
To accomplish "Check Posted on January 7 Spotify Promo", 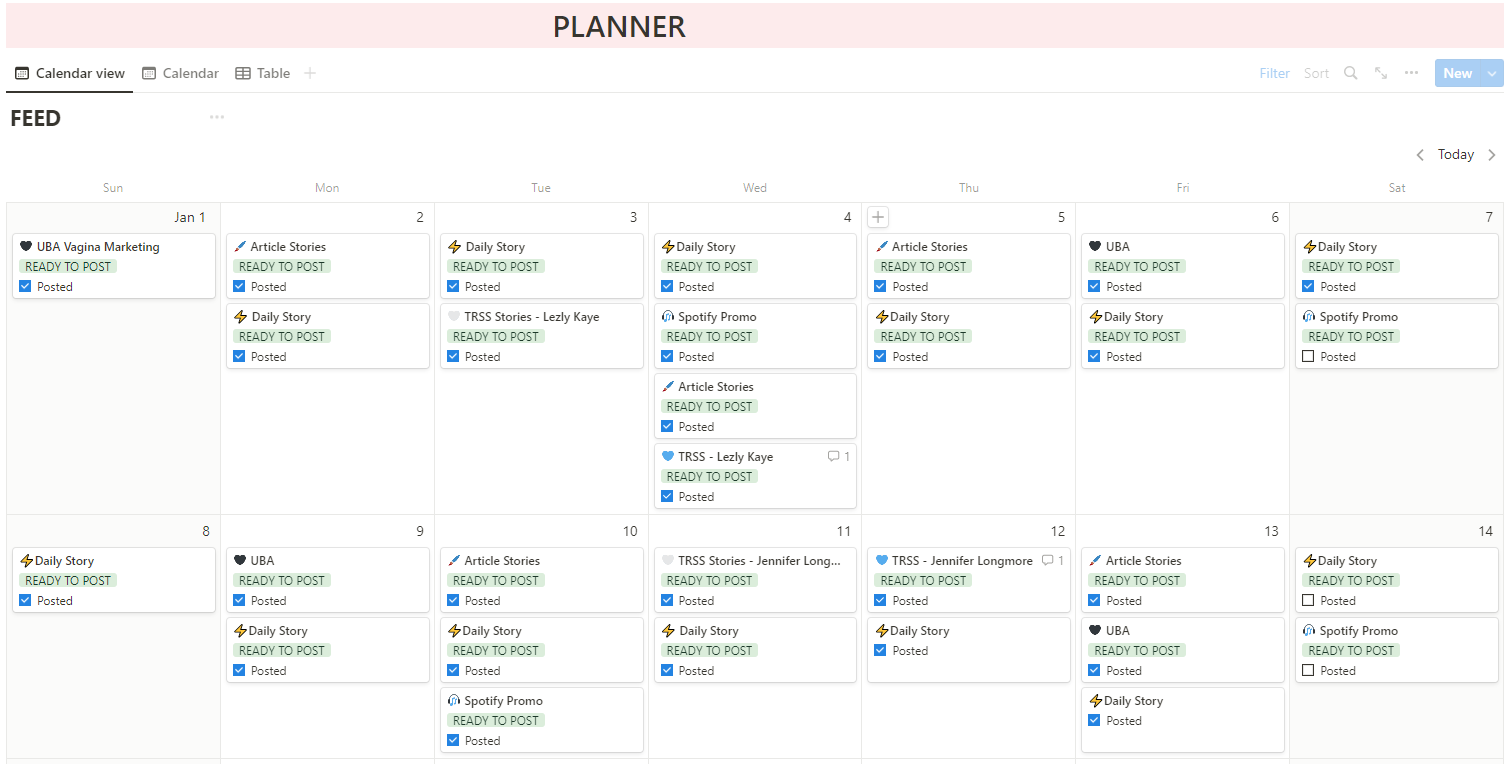I will click(1309, 357).
